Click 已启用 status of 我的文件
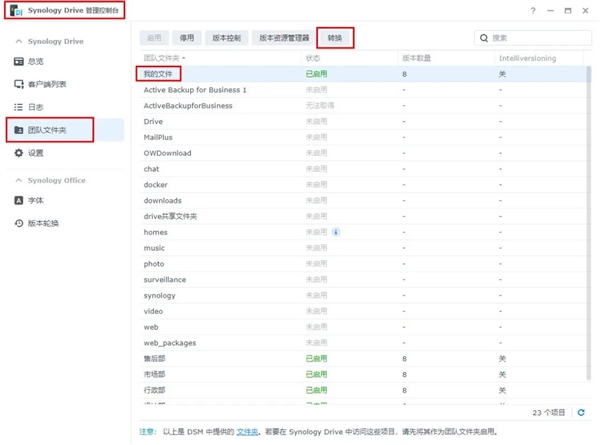Image resolution: width=600 pixels, height=445 pixels. tap(316, 74)
